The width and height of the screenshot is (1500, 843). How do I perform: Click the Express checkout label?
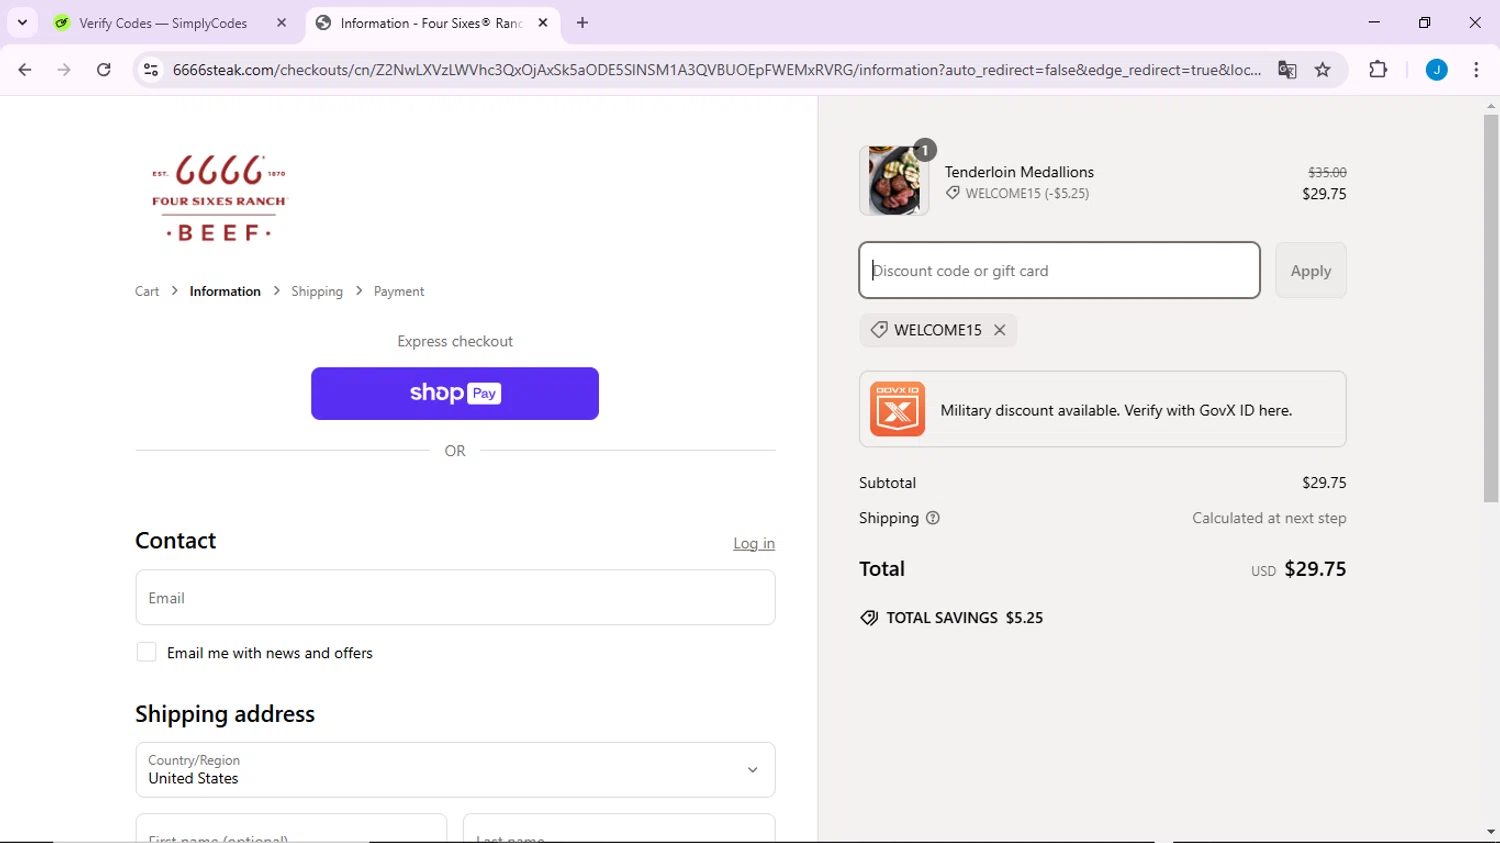point(455,341)
